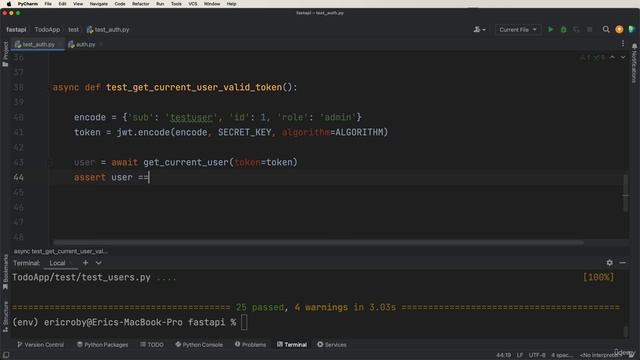Click the fold marker beside line 43
Image resolution: width=640 pixels, height=360 pixels.
(50, 162)
